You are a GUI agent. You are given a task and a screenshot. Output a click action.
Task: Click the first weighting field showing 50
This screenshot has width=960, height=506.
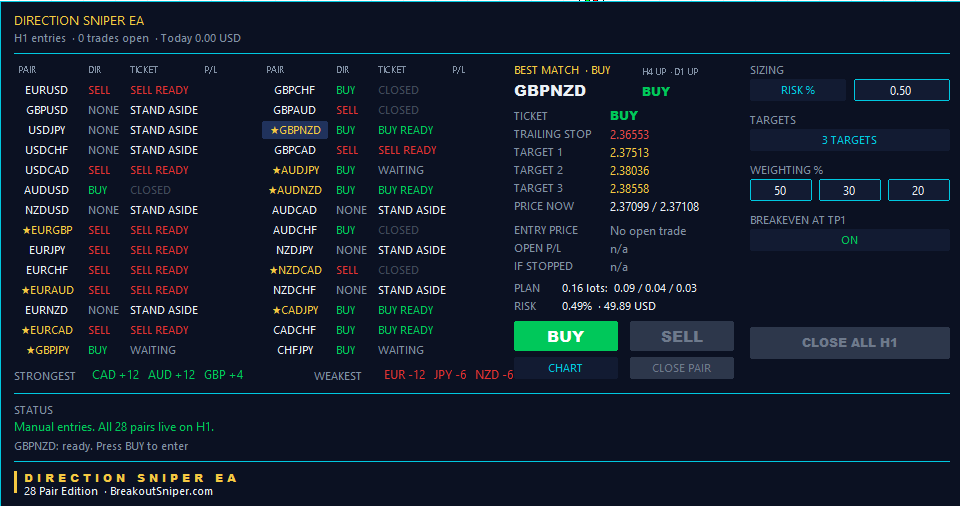781,191
